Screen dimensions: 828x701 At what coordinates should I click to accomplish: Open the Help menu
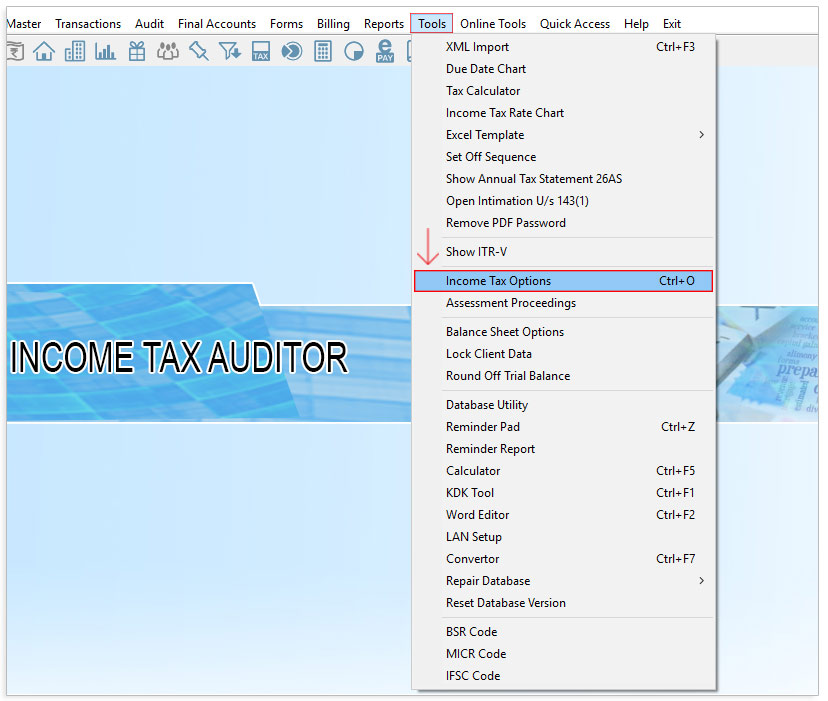click(x=636, y=24)
